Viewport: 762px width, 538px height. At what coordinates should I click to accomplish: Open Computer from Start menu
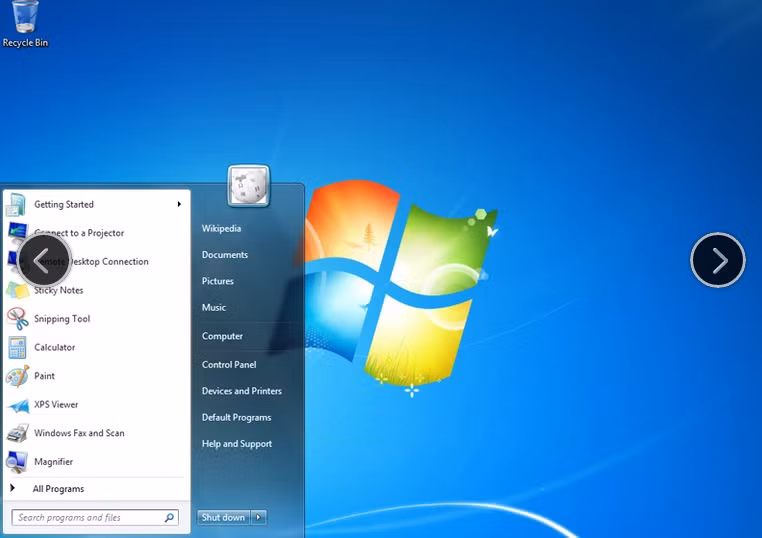point(222,336)
